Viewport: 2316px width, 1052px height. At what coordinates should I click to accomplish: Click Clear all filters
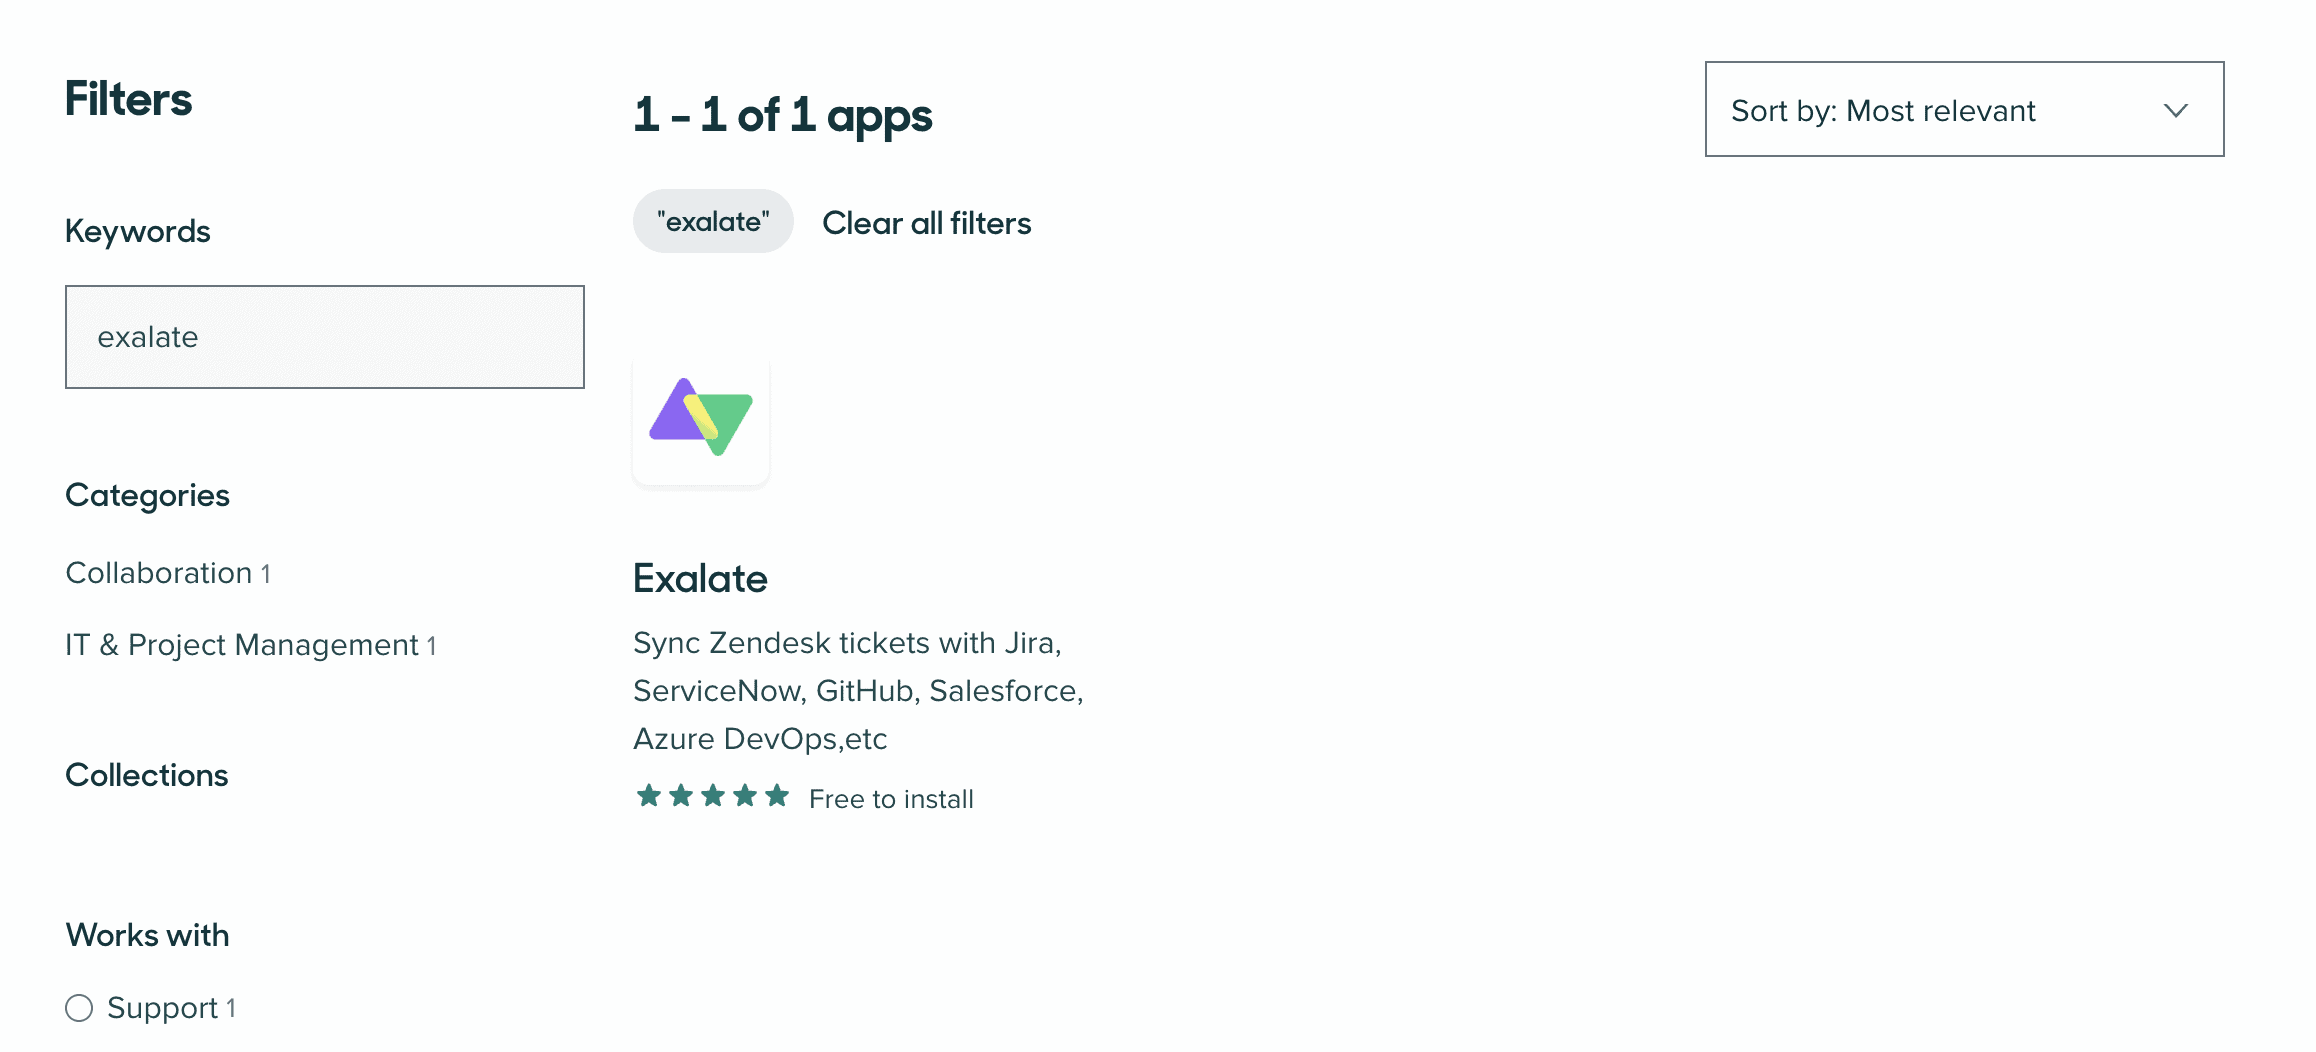(x=926, y=222)
